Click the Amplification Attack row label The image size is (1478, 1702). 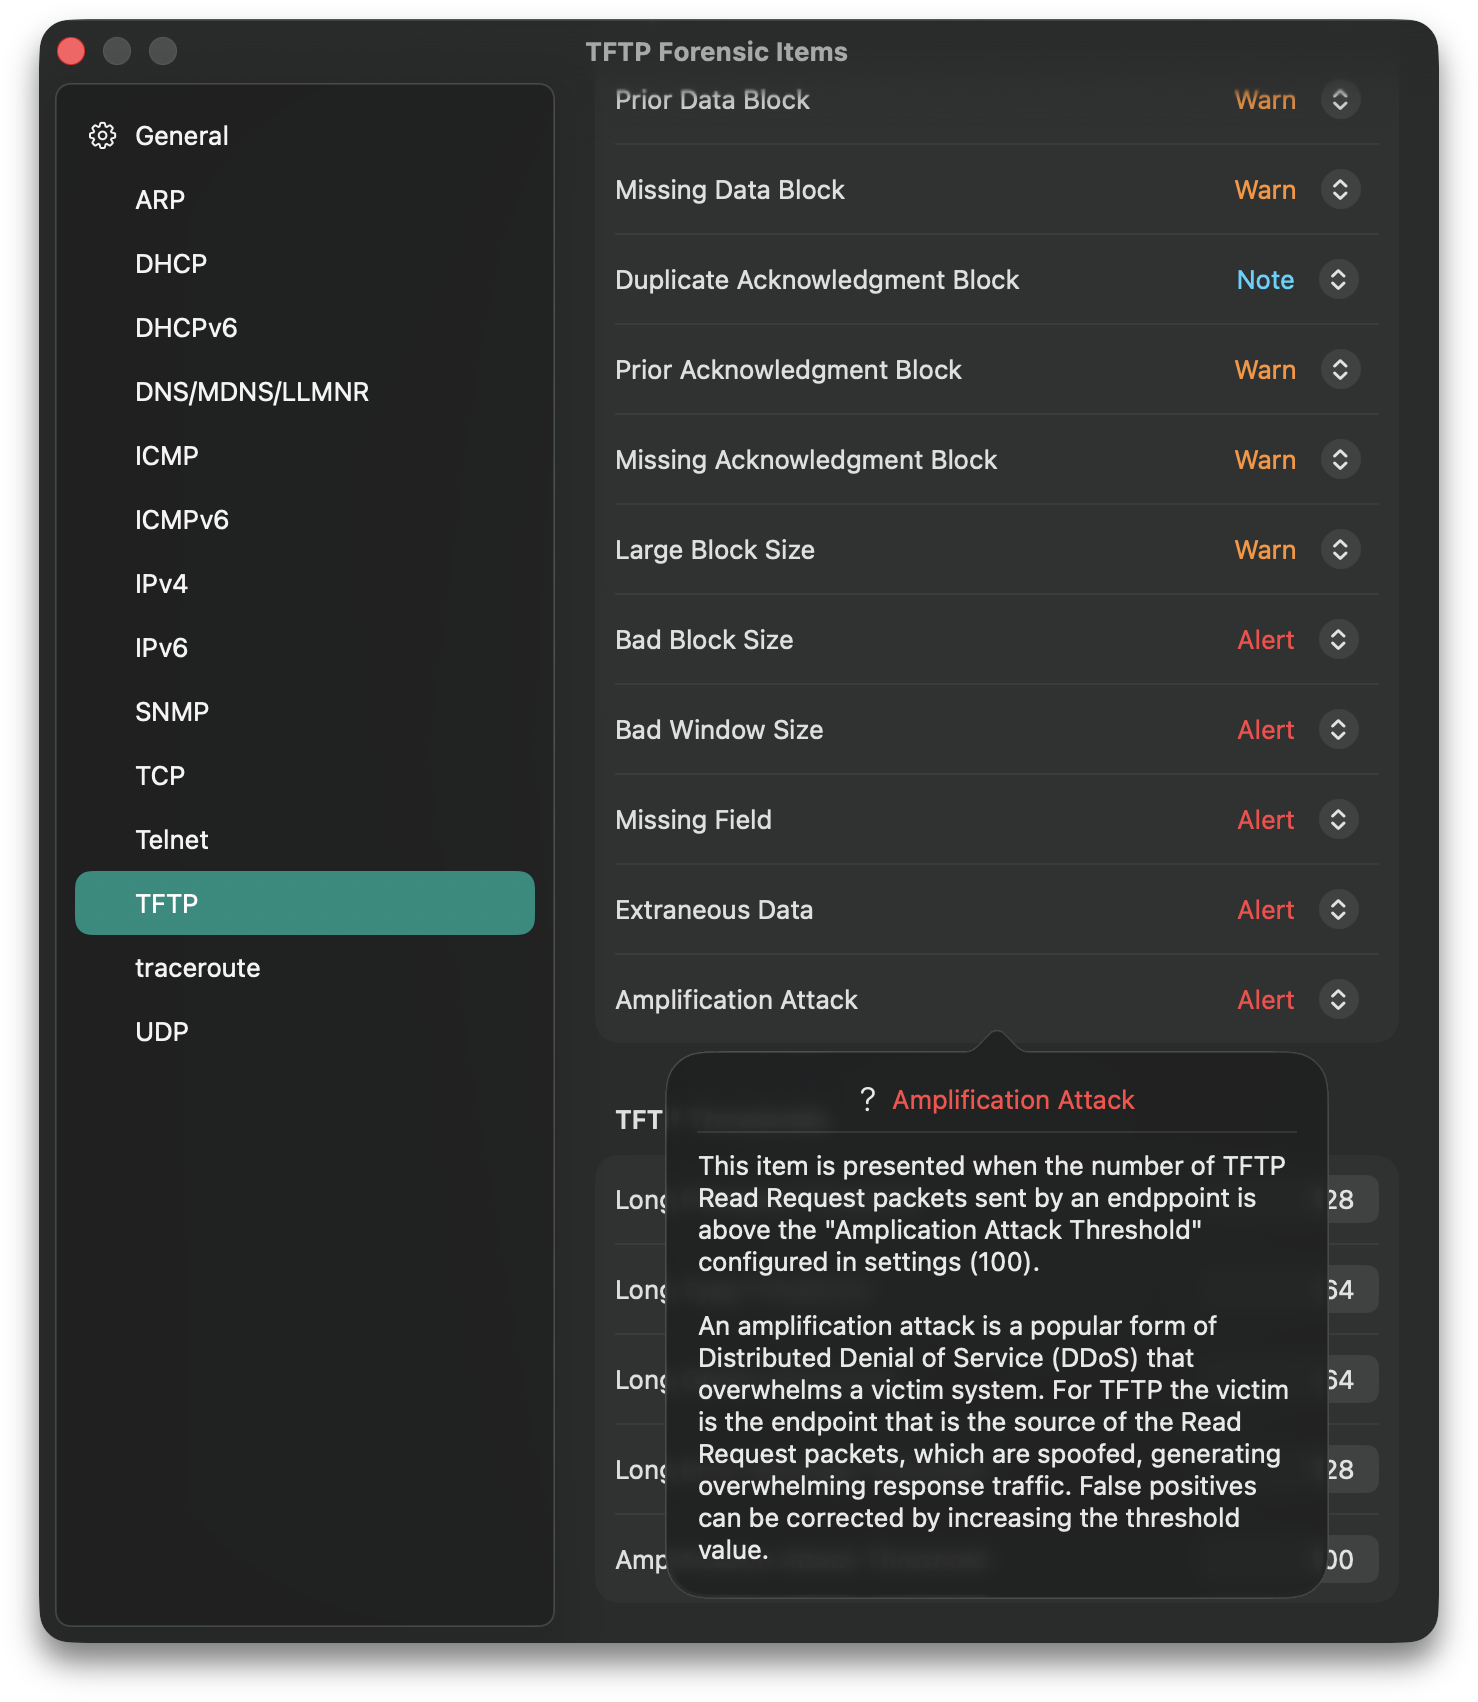[x=737, y=1000]
